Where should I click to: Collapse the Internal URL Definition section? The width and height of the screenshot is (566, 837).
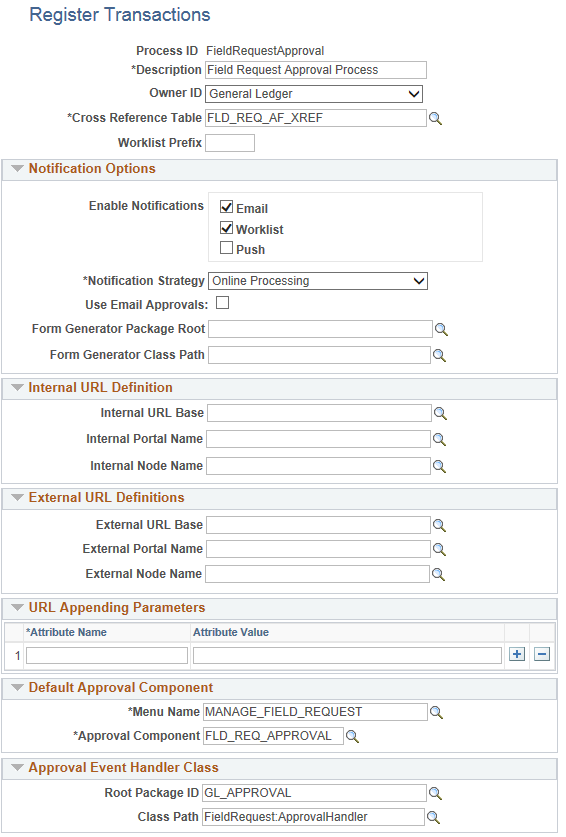pyautogui.click(x=18, y=388)
